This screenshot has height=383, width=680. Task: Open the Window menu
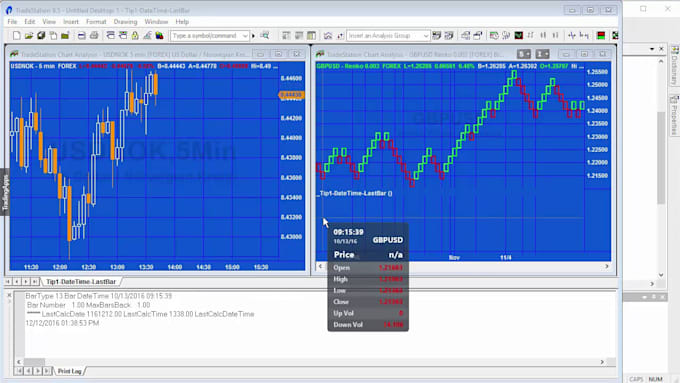click(156, 22)
